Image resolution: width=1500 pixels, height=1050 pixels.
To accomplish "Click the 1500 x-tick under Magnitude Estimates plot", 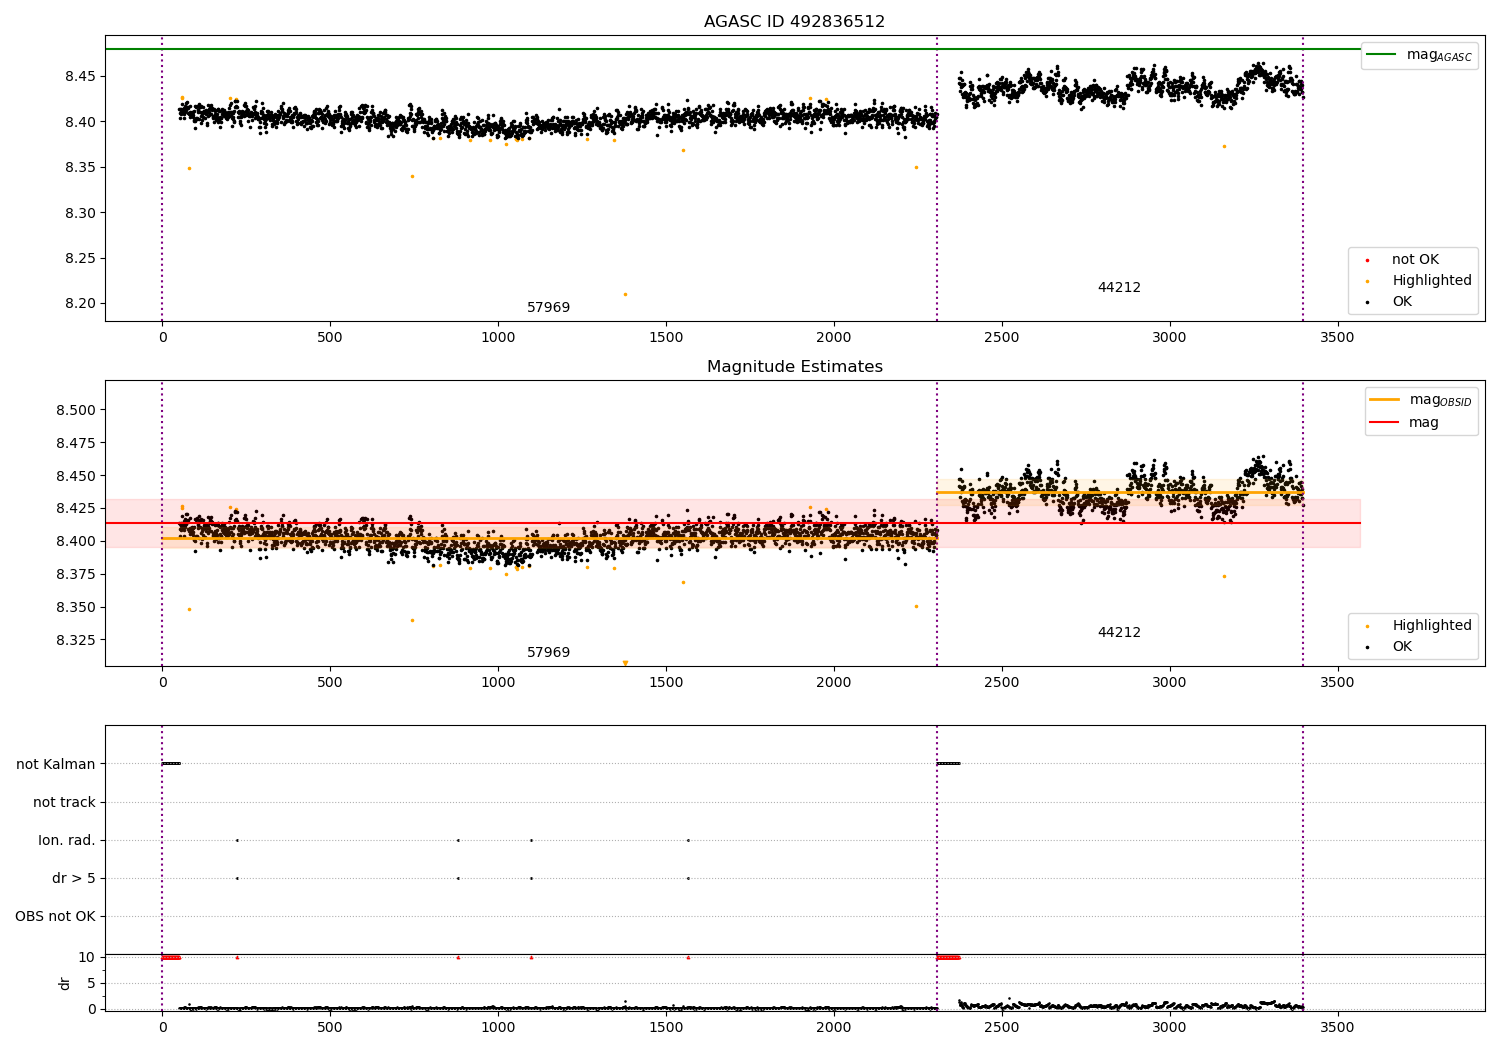I will click(x=666, y=683).
